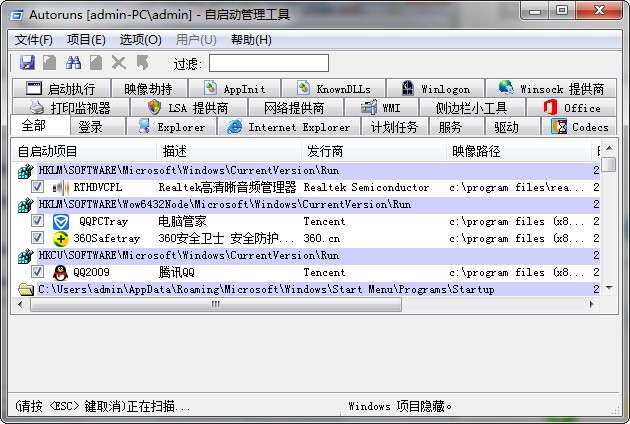Sort by the 映像路径 column header

point(519,151)
